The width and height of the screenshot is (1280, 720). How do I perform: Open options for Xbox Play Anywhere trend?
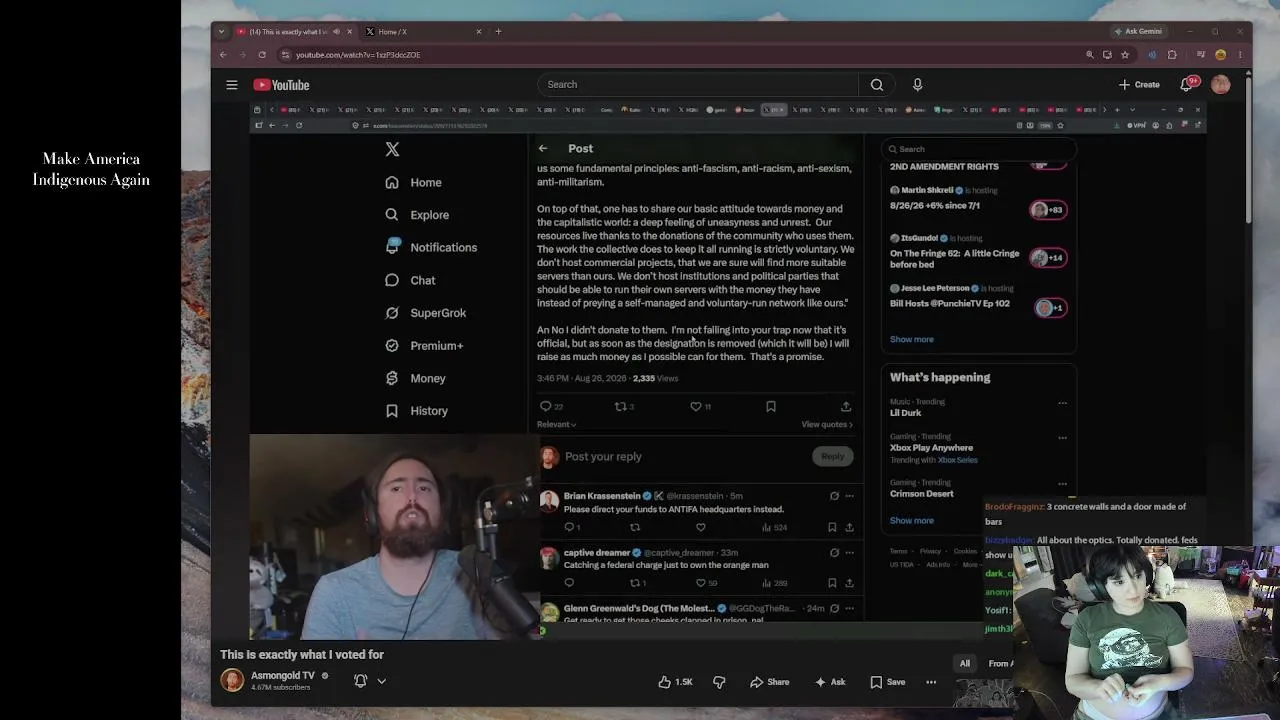1062,437
